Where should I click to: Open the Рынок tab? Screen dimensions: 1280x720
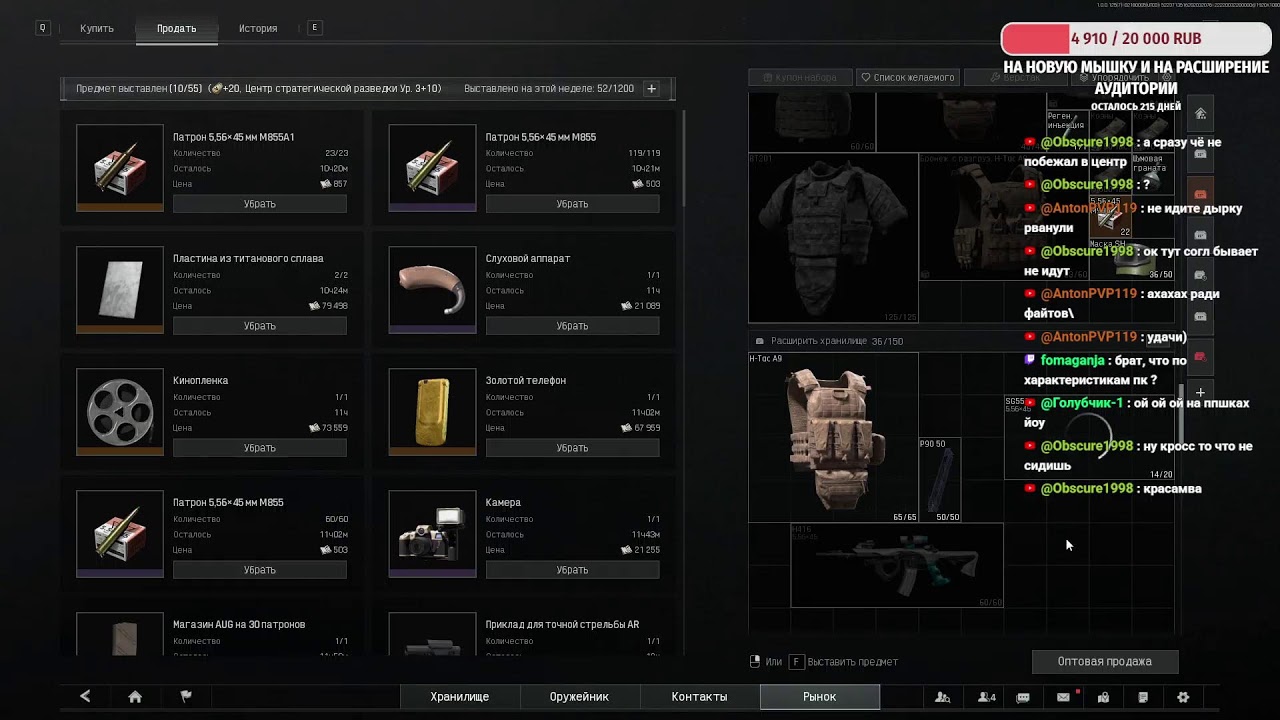820,697
